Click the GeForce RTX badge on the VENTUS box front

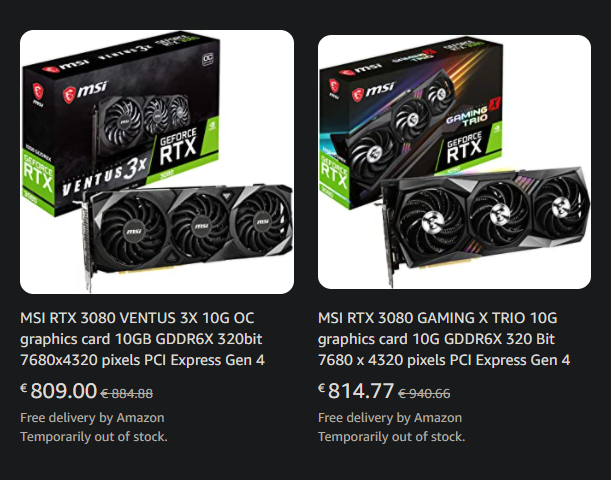pos(178,146)
